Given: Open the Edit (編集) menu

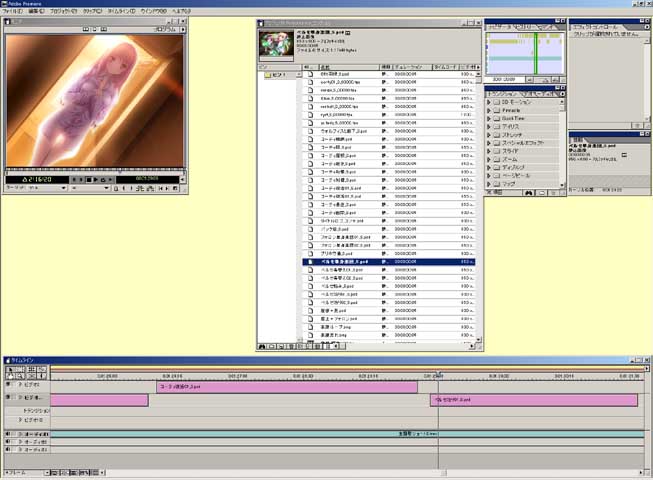Looking at the screenshot, I should [36, 11].
